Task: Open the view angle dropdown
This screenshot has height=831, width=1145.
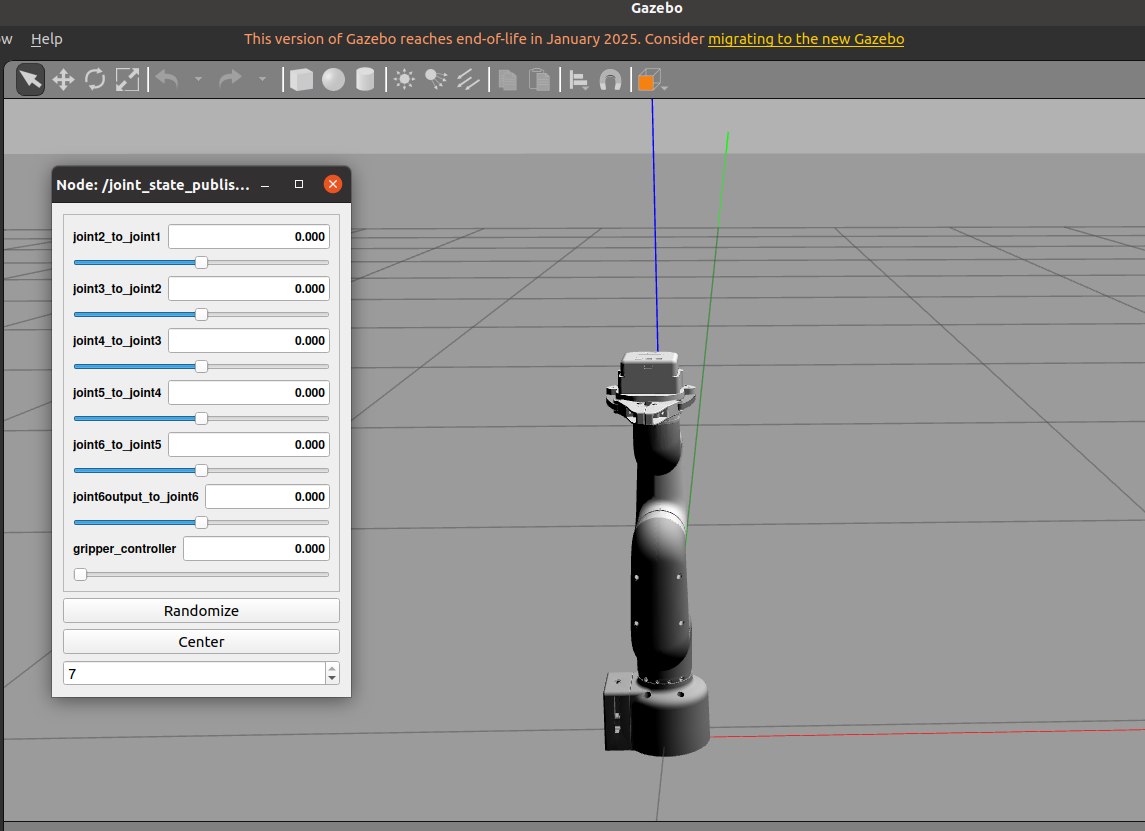Action: (652, 81)
